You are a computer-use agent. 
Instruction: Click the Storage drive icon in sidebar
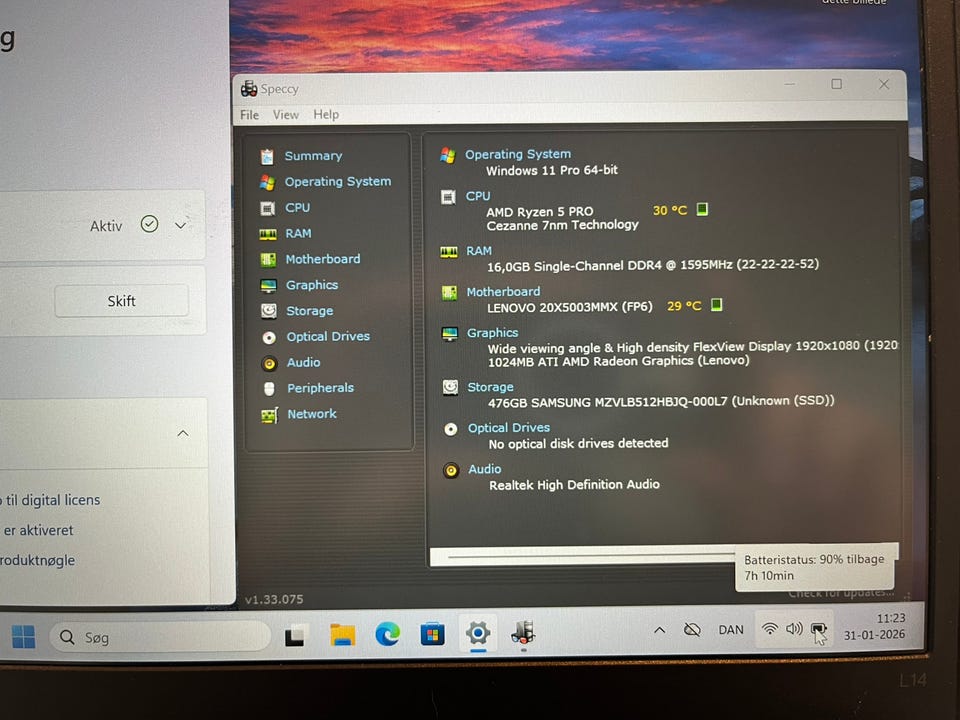(x=269, y=311)
